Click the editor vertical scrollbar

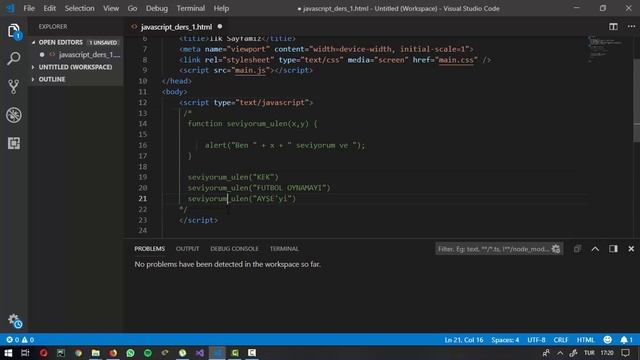click(636, 100)
